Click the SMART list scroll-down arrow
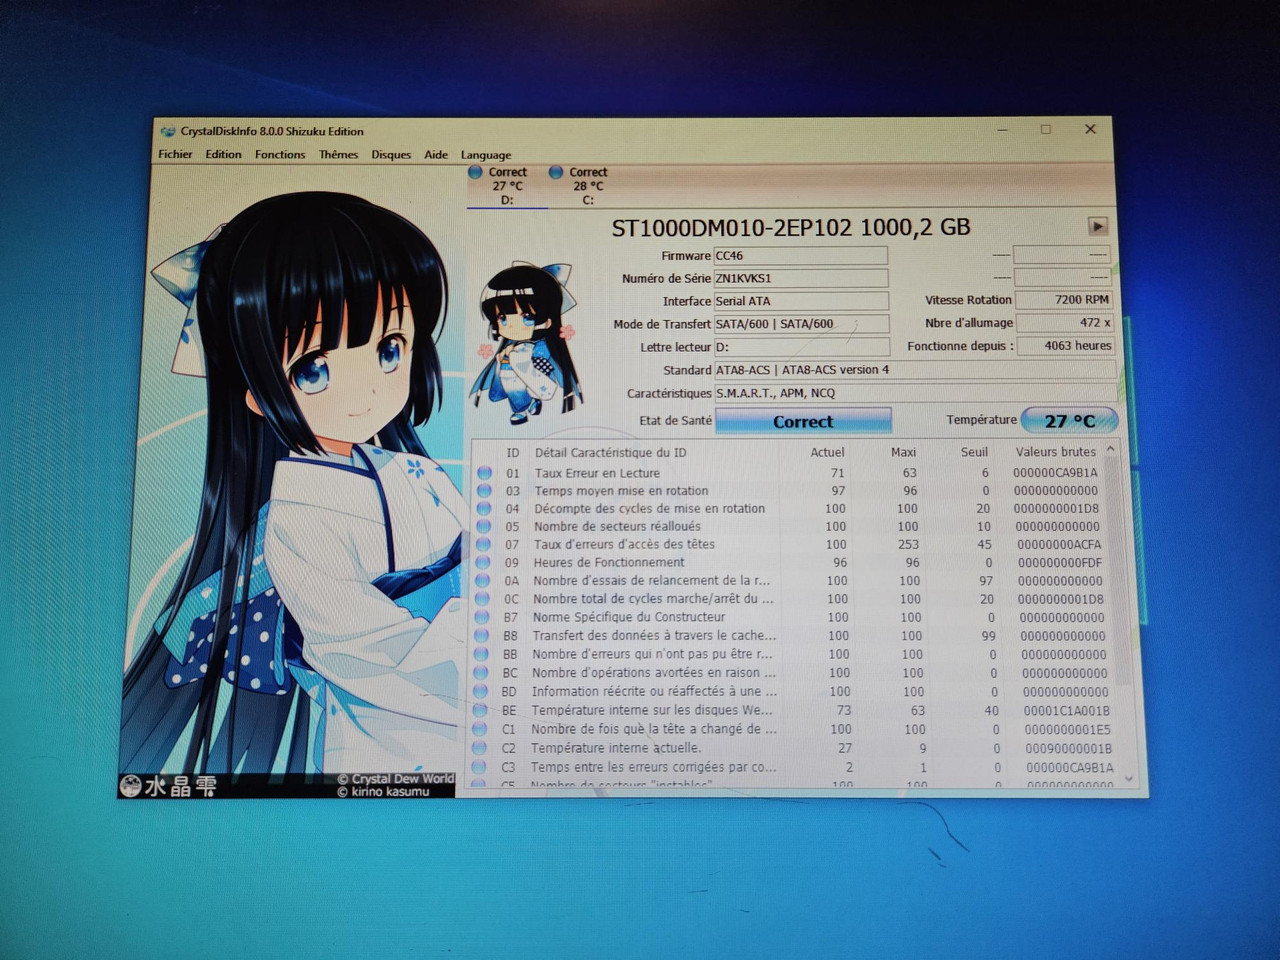Image resolution: width=1280 pixels, height=960 pixels. [1129, 779]
